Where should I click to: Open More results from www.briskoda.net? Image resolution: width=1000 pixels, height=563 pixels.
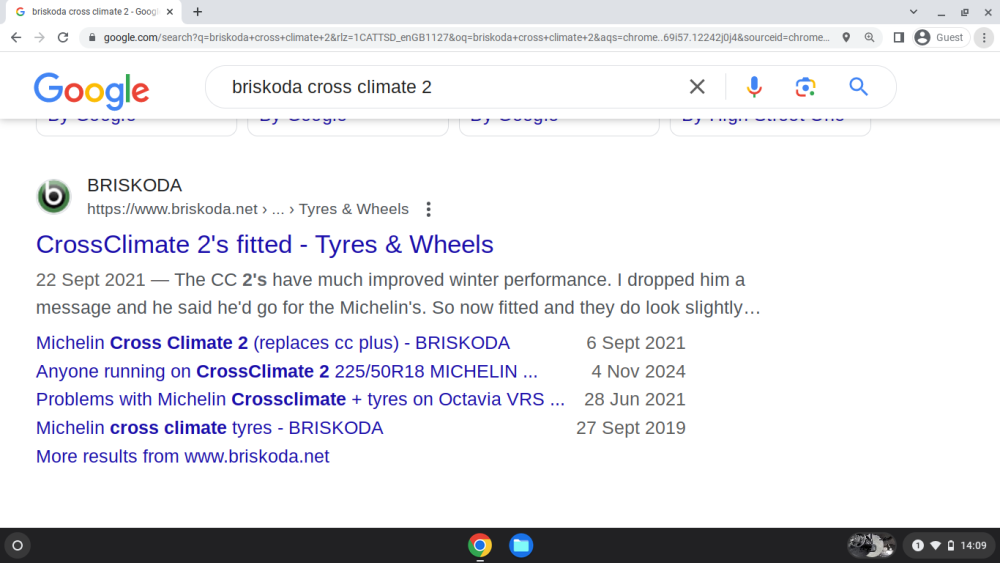pyautogui.click(x=182, y=457)
